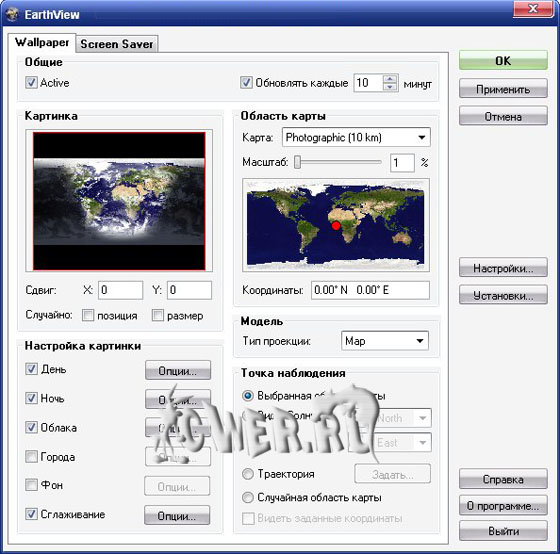Click the world map area thumbnail

click(x=336, y=225)
